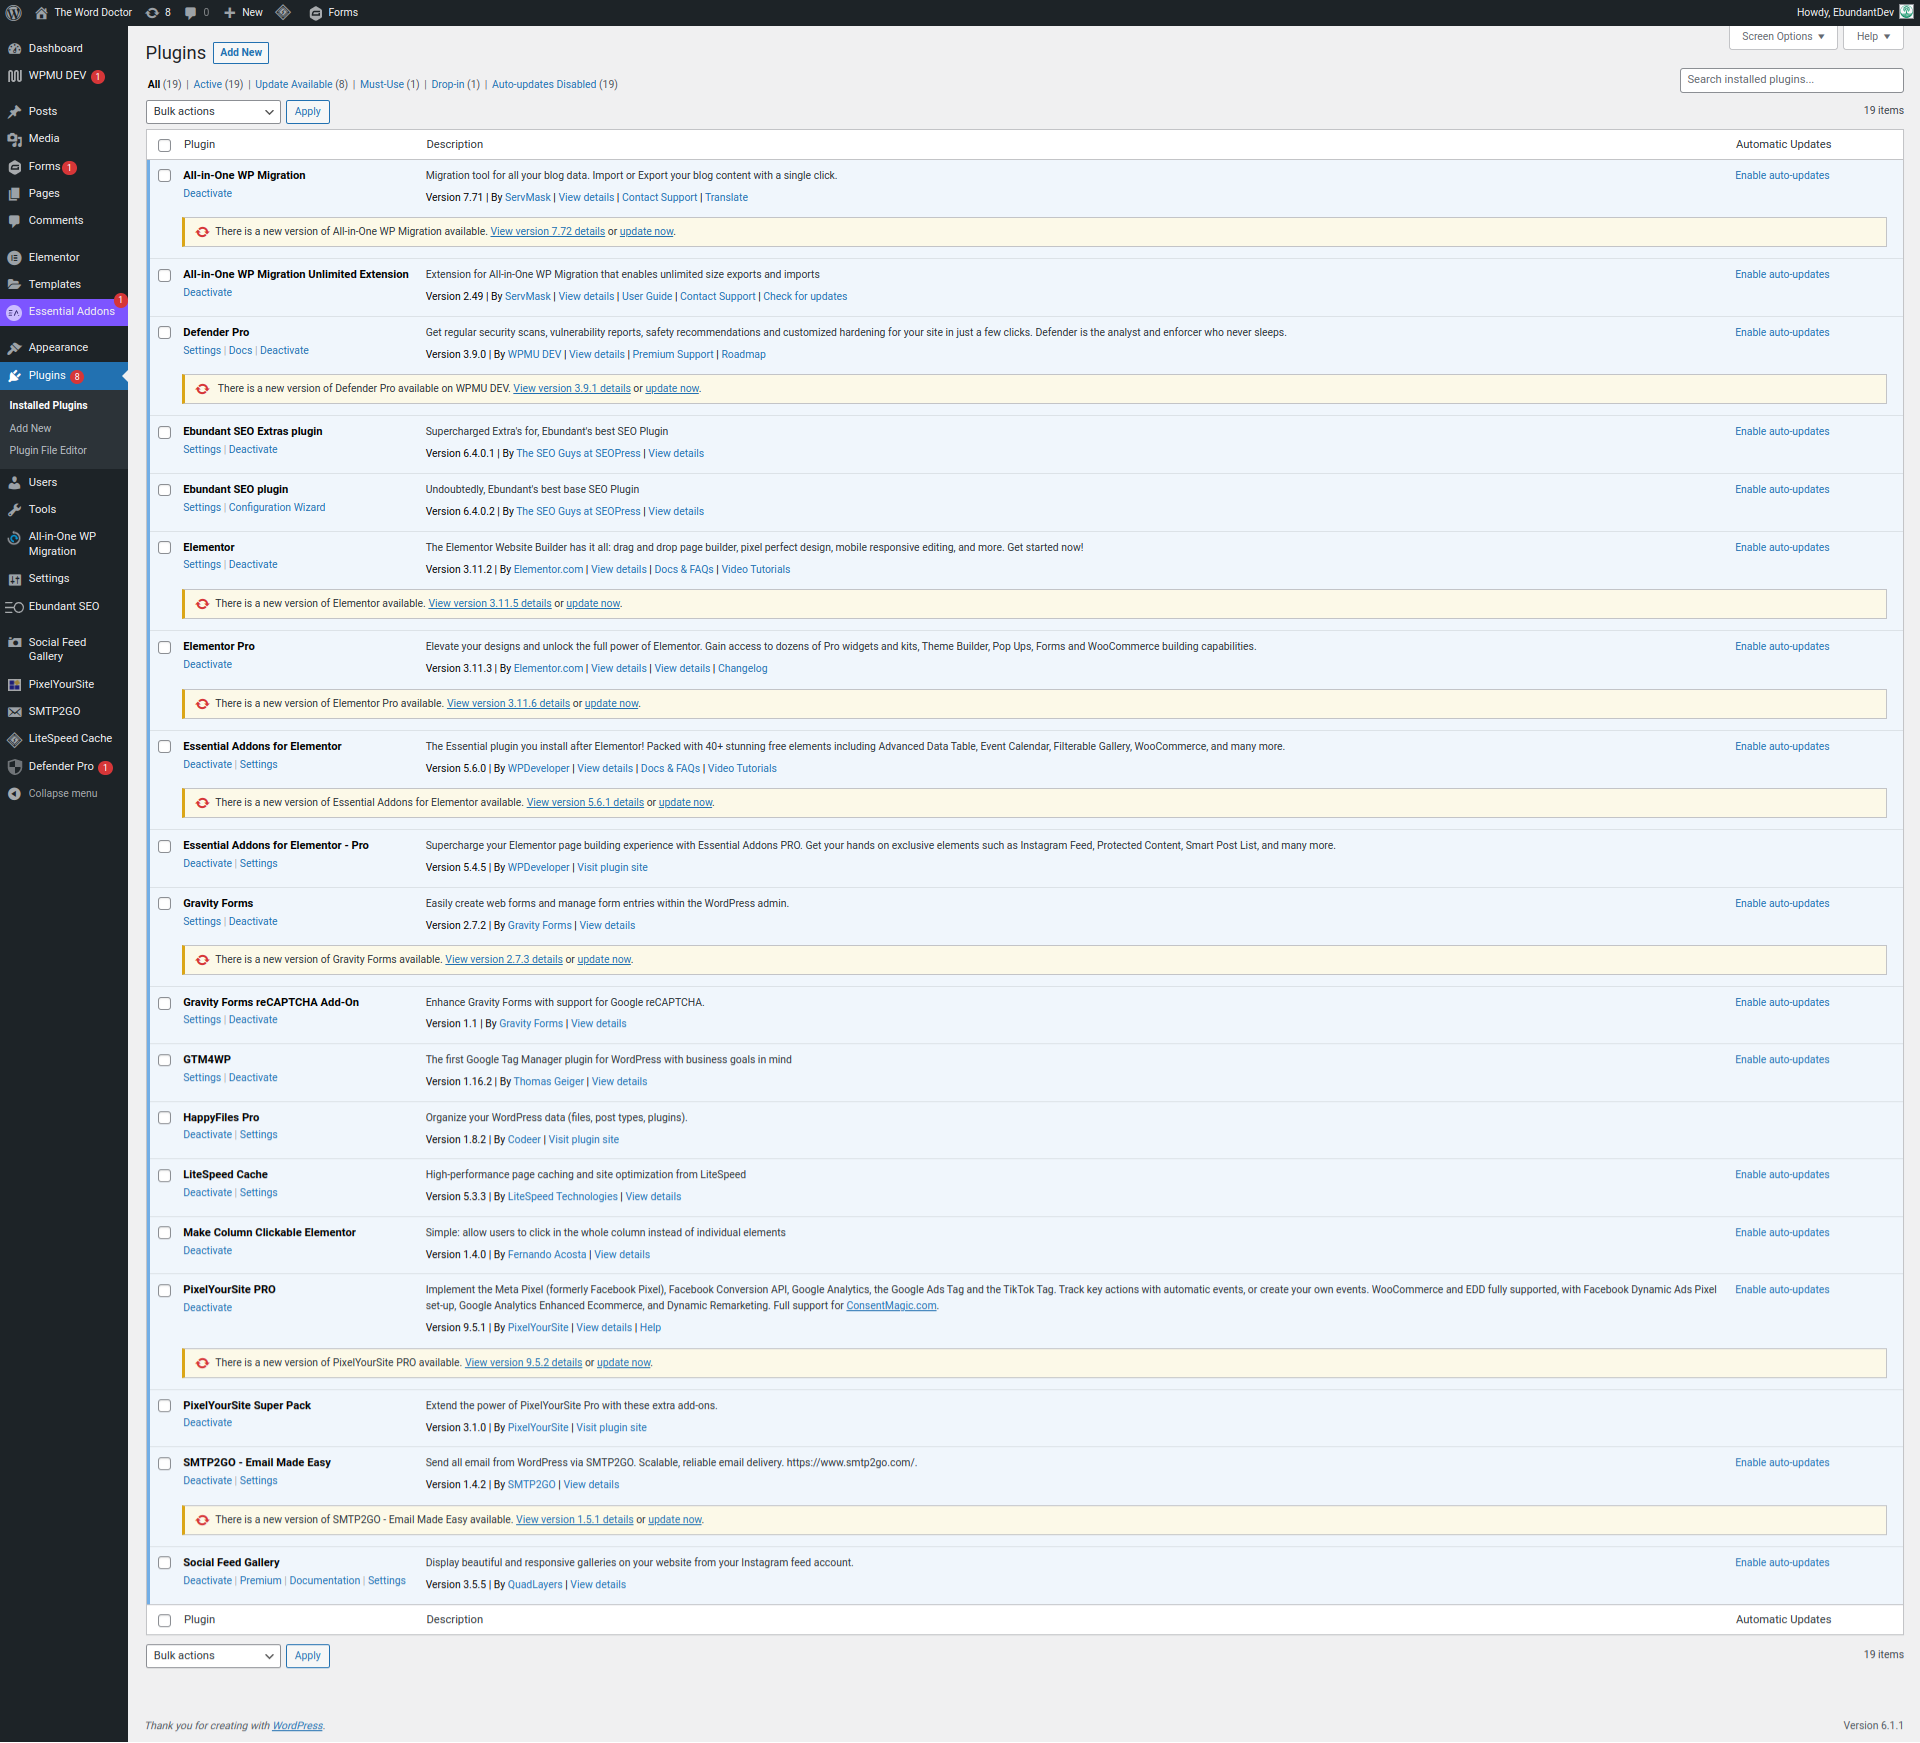Select the Gravity Forms checkbox
This screenshot has height=1743, width=1920.
coord(165,904)
